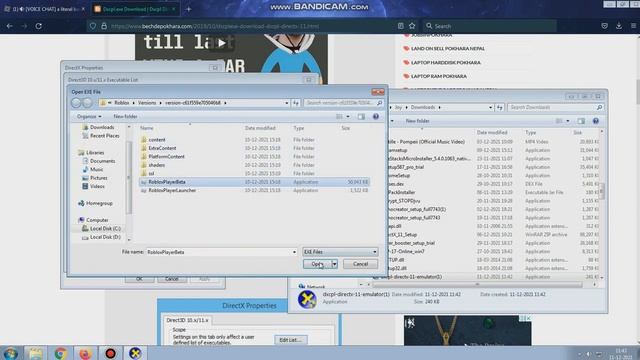Open the EXE Files type dropdown
640x360 pixels.
click(x=340, y=252)
